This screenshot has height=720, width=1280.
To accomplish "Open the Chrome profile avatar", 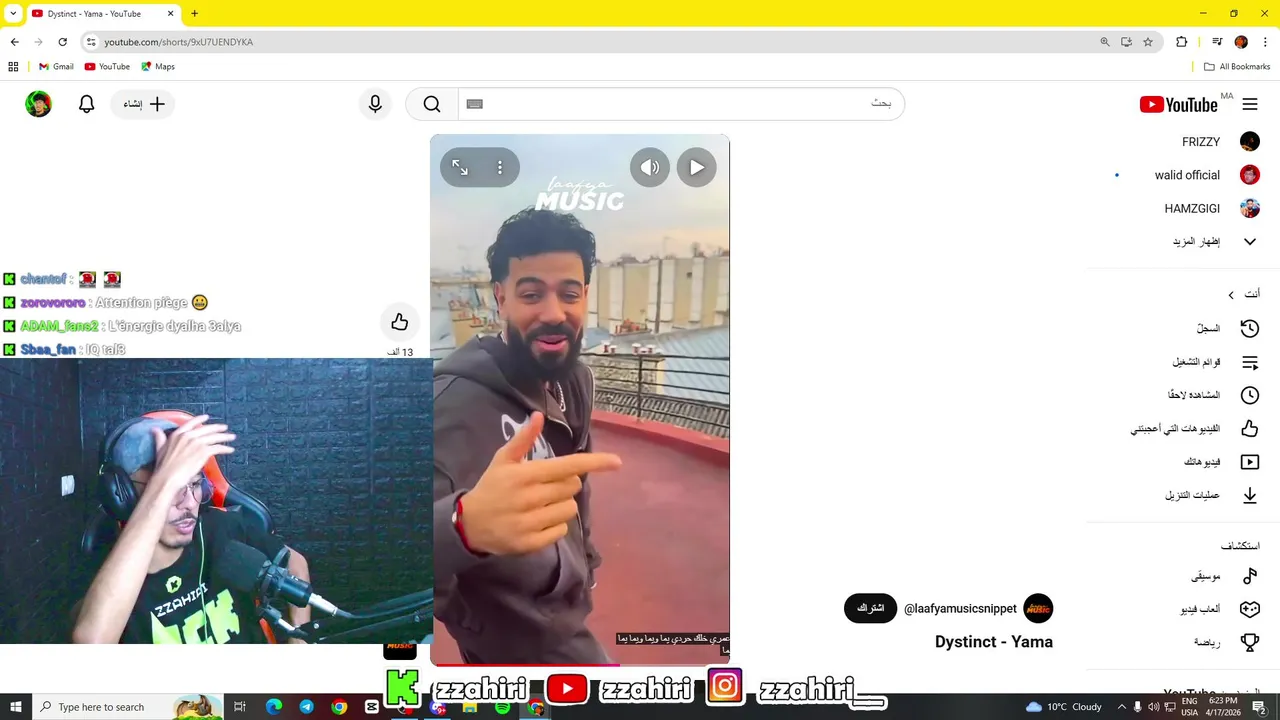I will coord(1241,42).
